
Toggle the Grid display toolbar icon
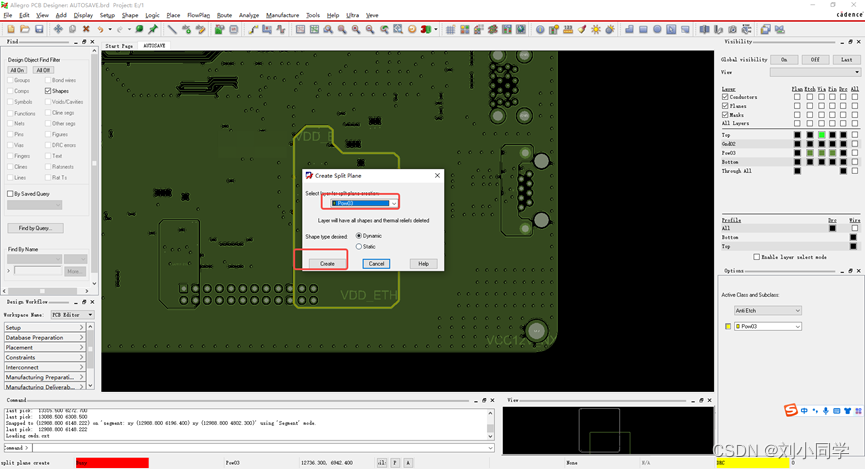click(x=451, y=29)
